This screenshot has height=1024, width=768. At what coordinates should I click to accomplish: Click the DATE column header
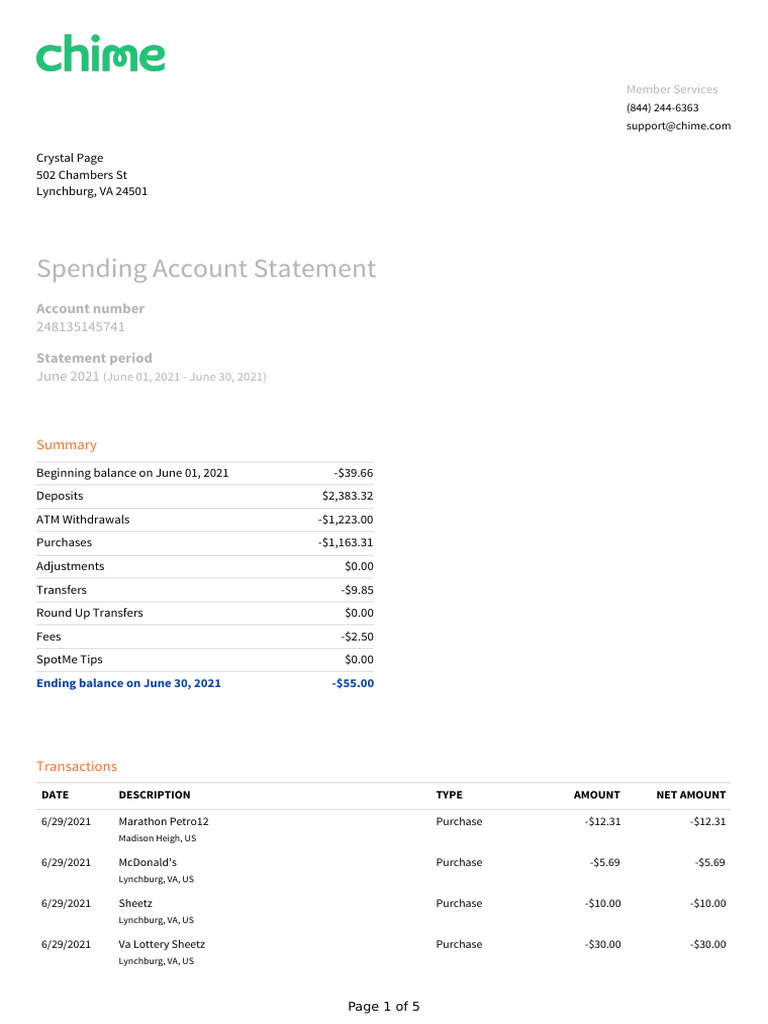[x=55, y=795]
